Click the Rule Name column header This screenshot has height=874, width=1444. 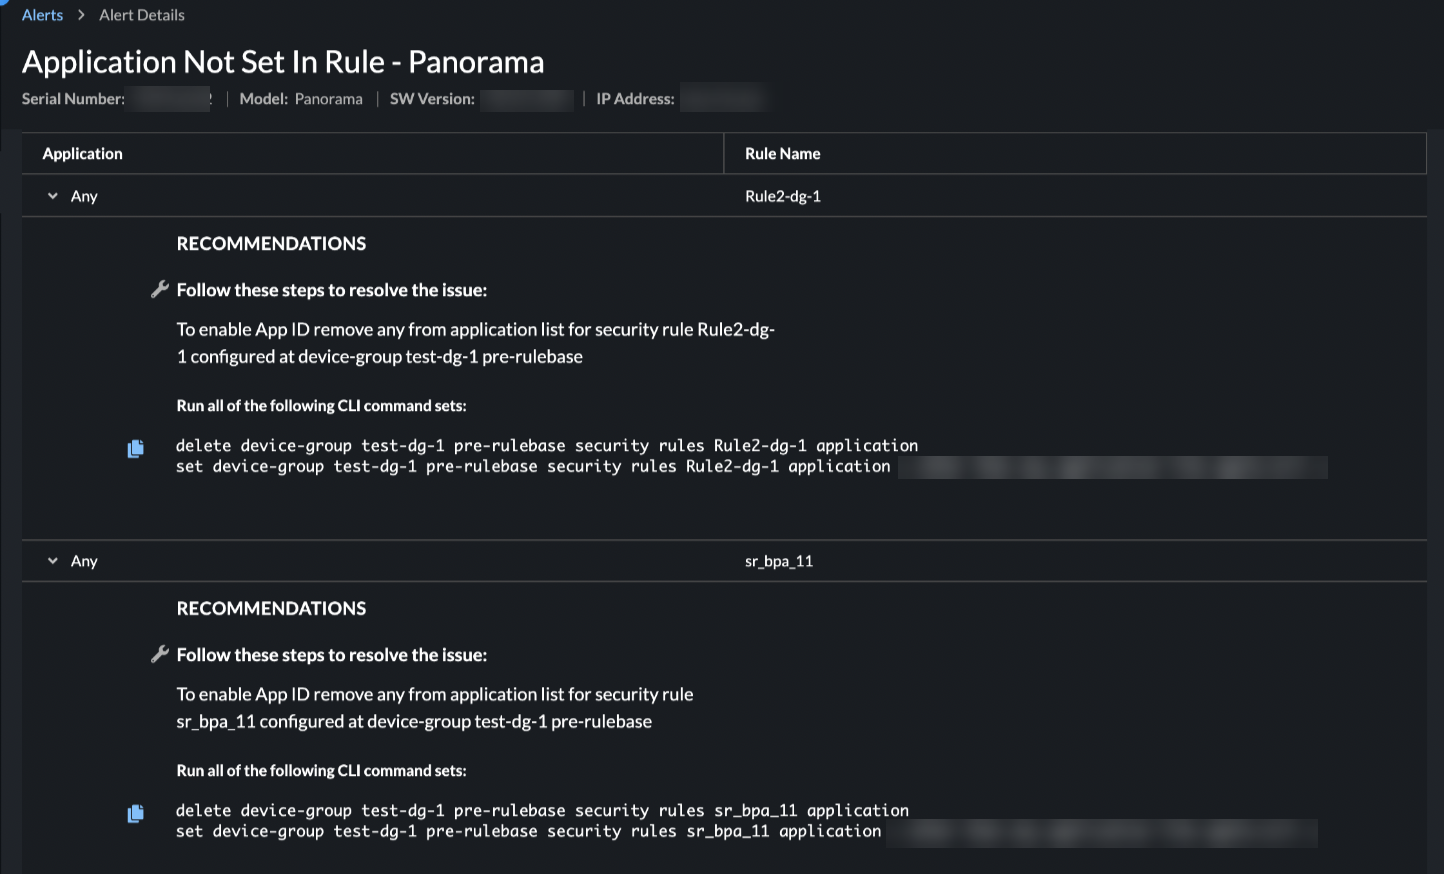click(782, 154)
